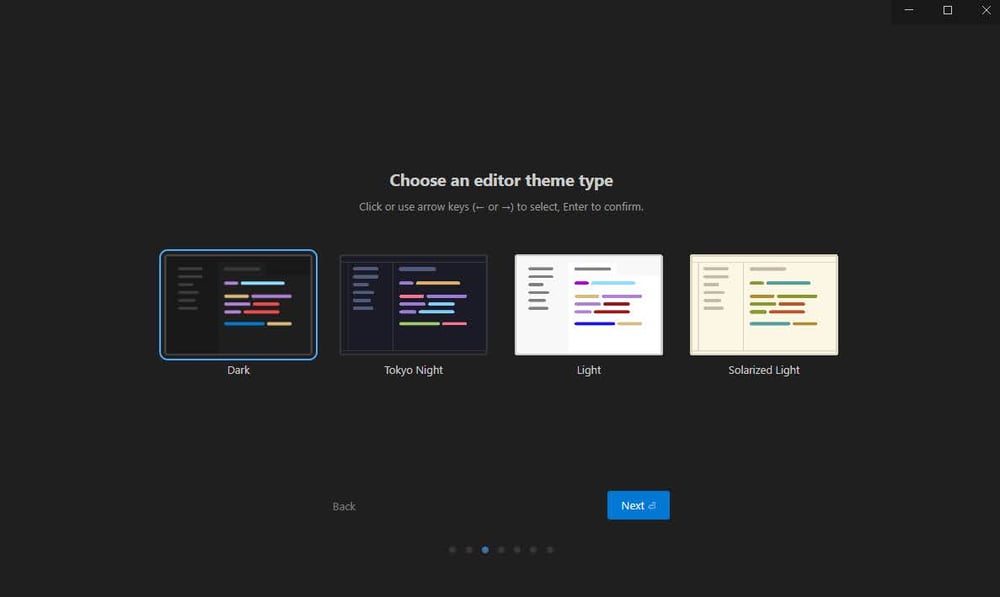
Task: Click the 'Dark' label text
Action: (x=238, y=370)
